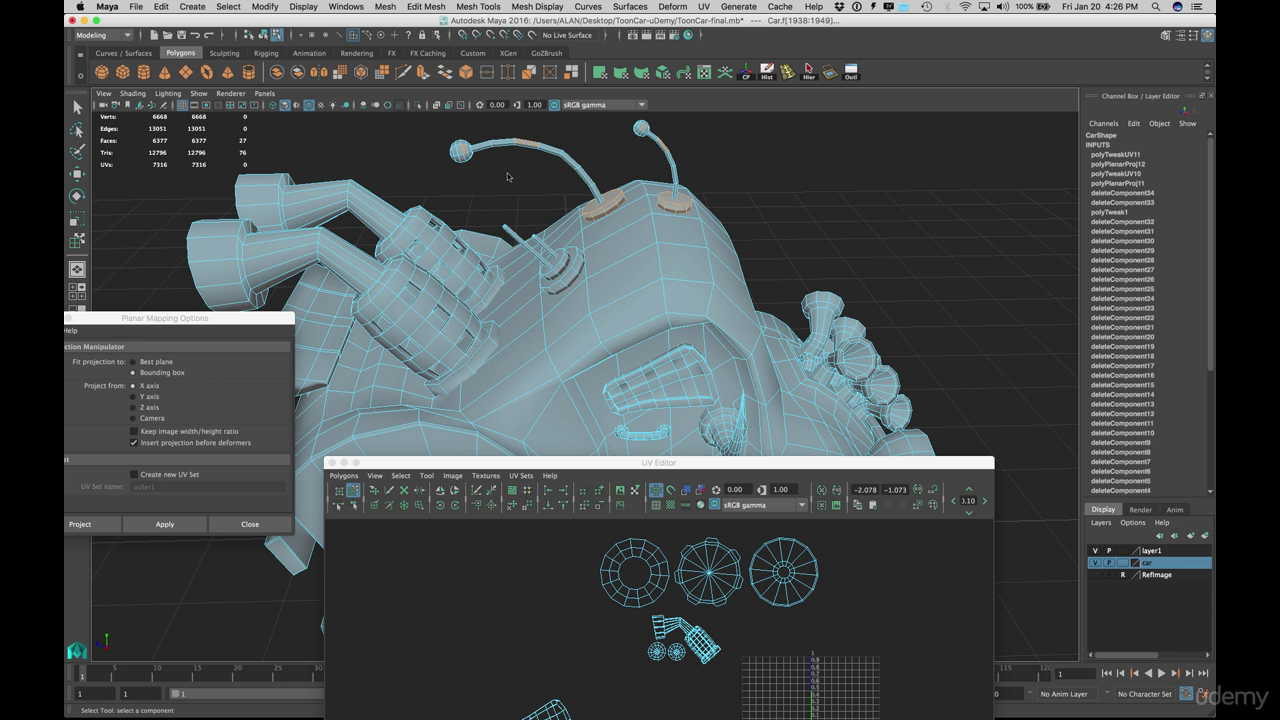Select polyTweakUV11 input node

point(1115,155)
